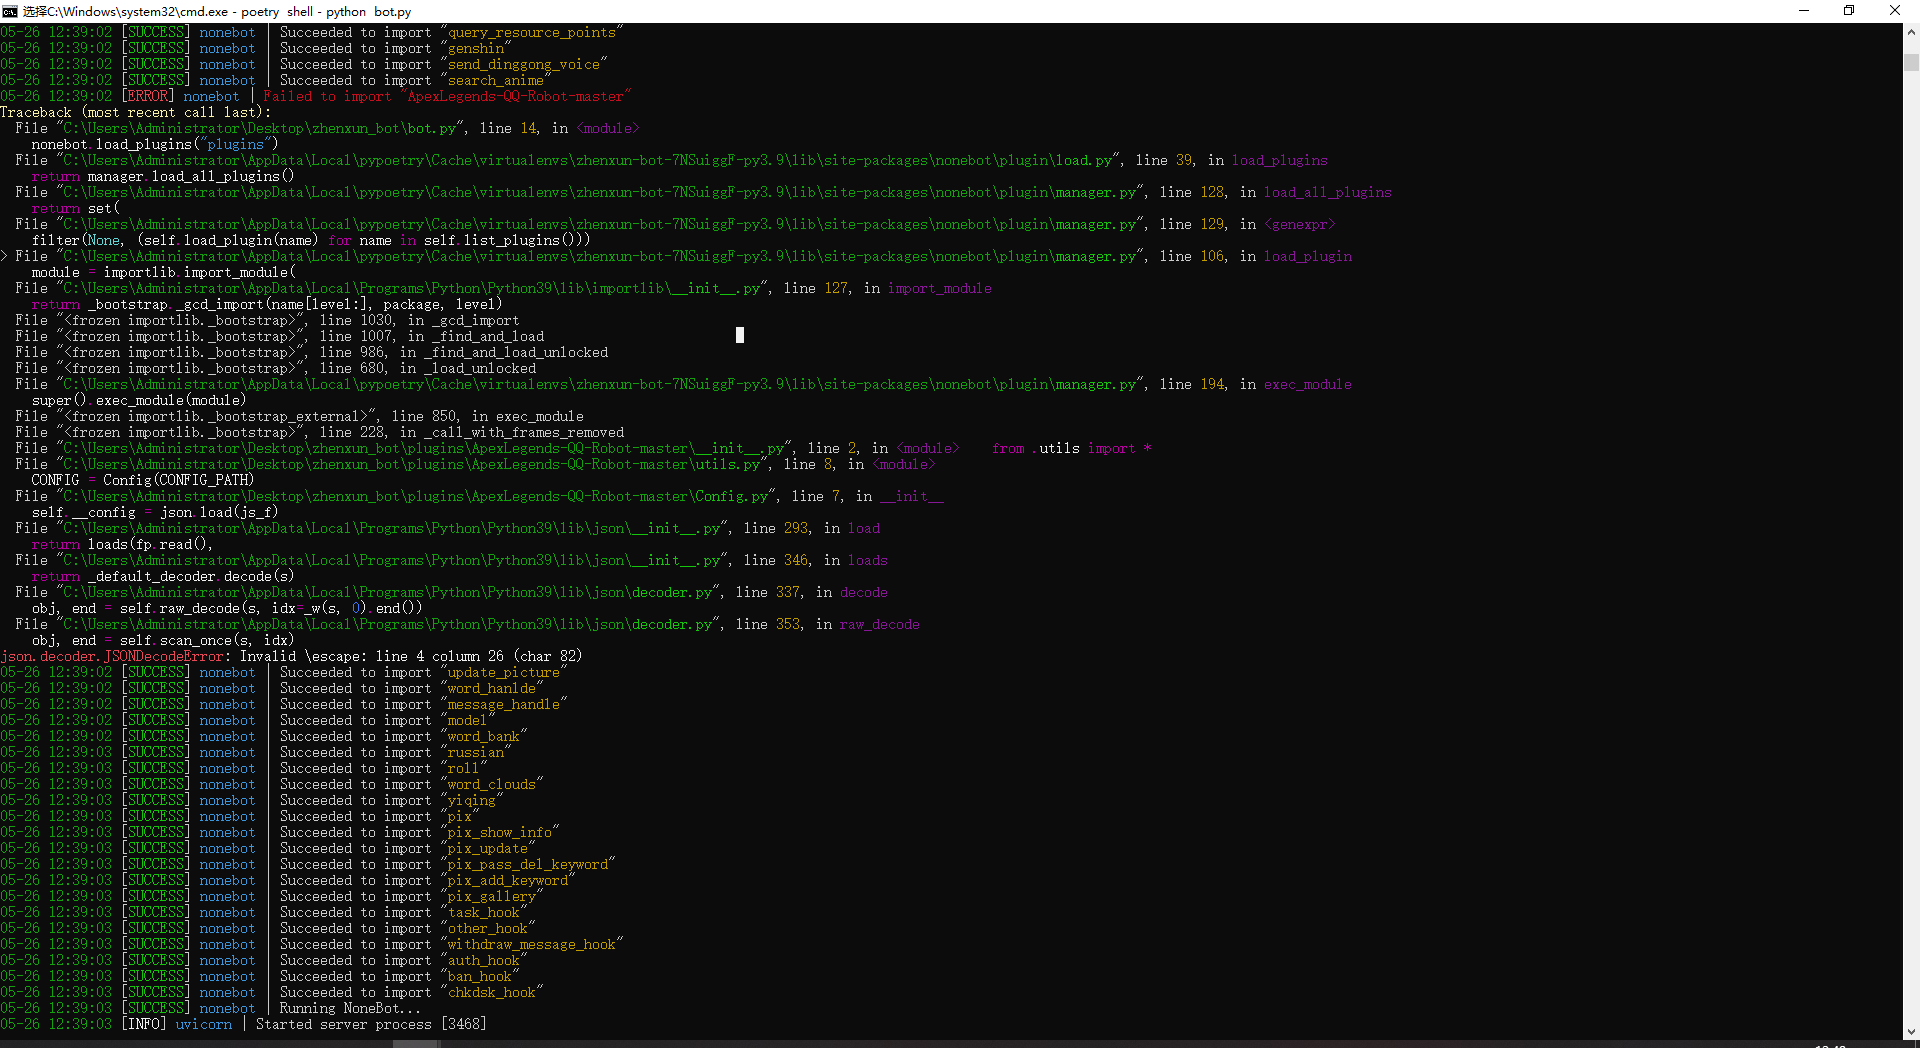
Task: Click the 'from .utils import *' code text
Action: click(1072, 448)
